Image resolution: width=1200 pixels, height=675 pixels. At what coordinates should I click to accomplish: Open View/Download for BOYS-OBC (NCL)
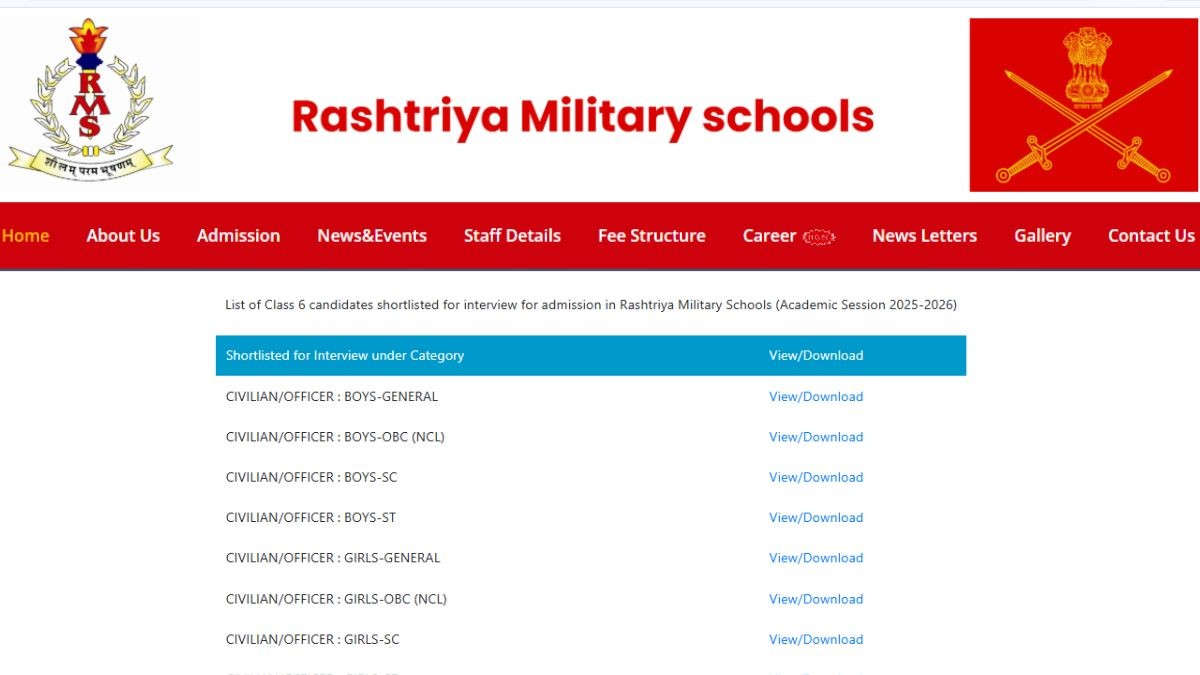pyautogui.click(x=815, y=437)
